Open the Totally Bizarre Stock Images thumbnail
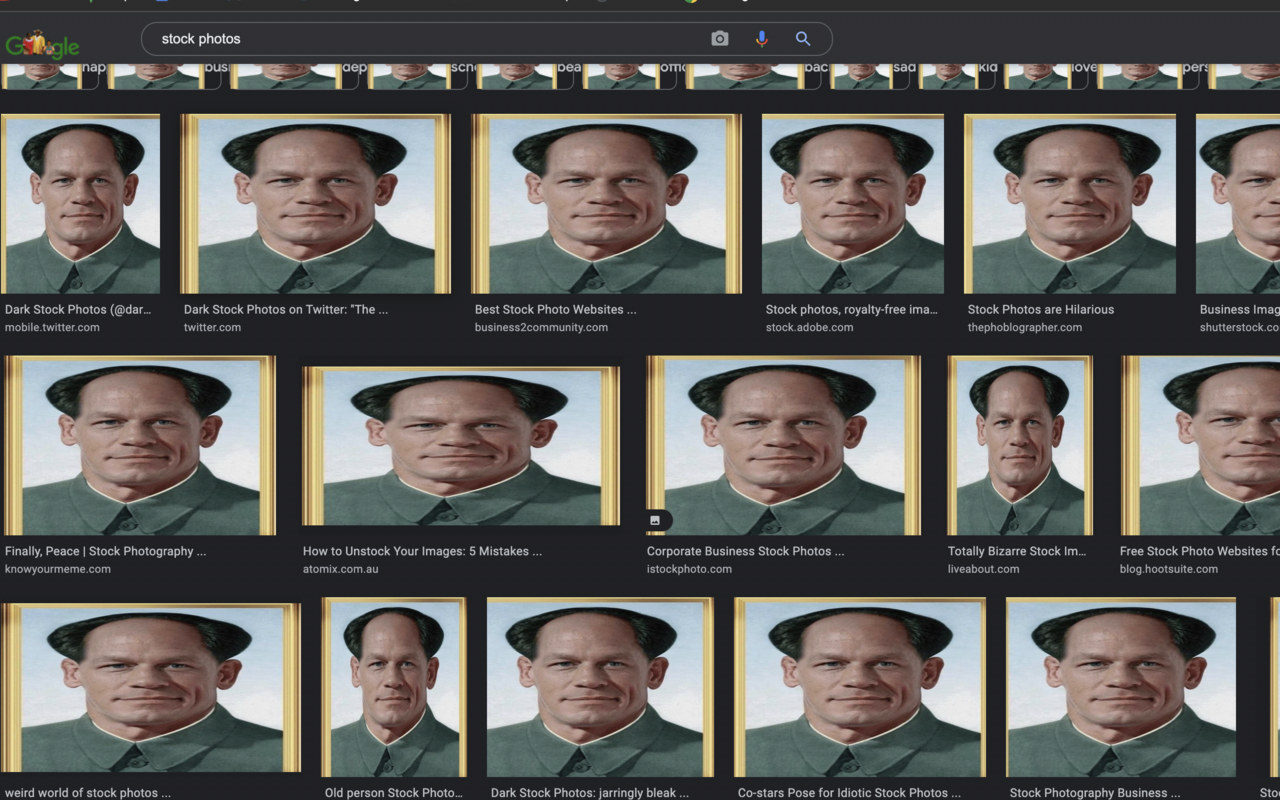Viewport: 1280px width, 800px height. (x=1019, y=446)
